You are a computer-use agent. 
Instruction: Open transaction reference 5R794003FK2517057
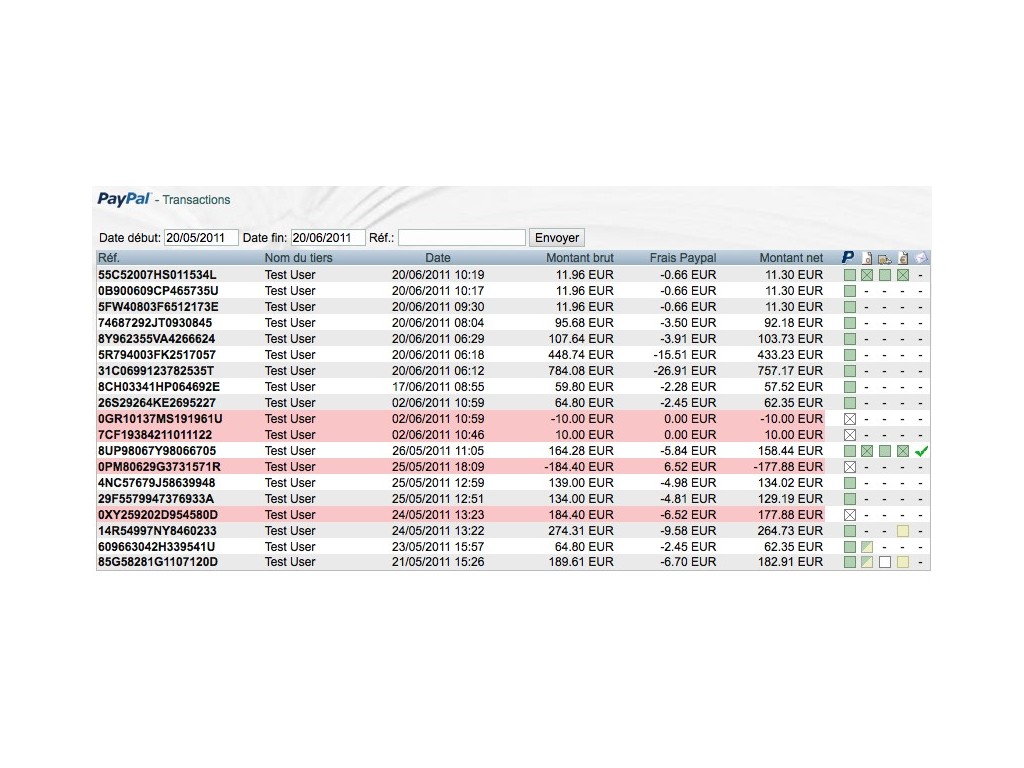157,355
